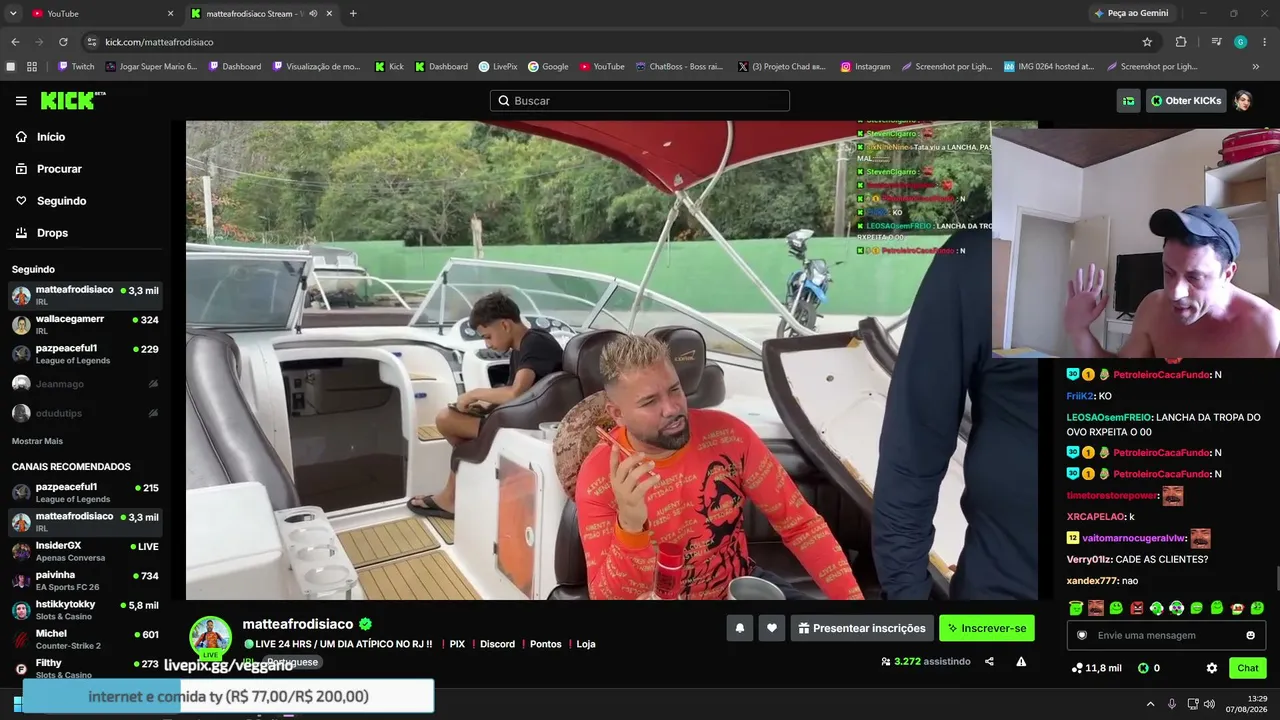This screenshot has width=1280, height=720.
Task: Focus the Envie uma mensagem chat input
Action: (x=1166, y=635)
